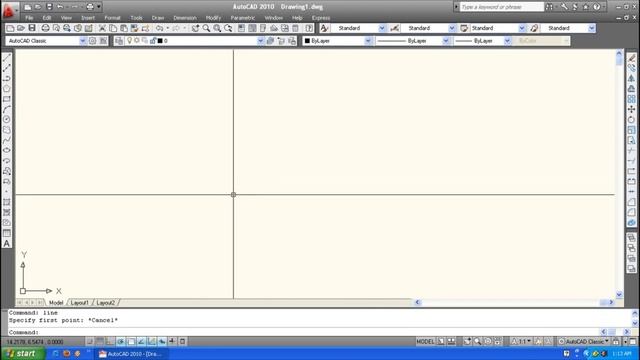Select the Explode tool

point(631,223)
